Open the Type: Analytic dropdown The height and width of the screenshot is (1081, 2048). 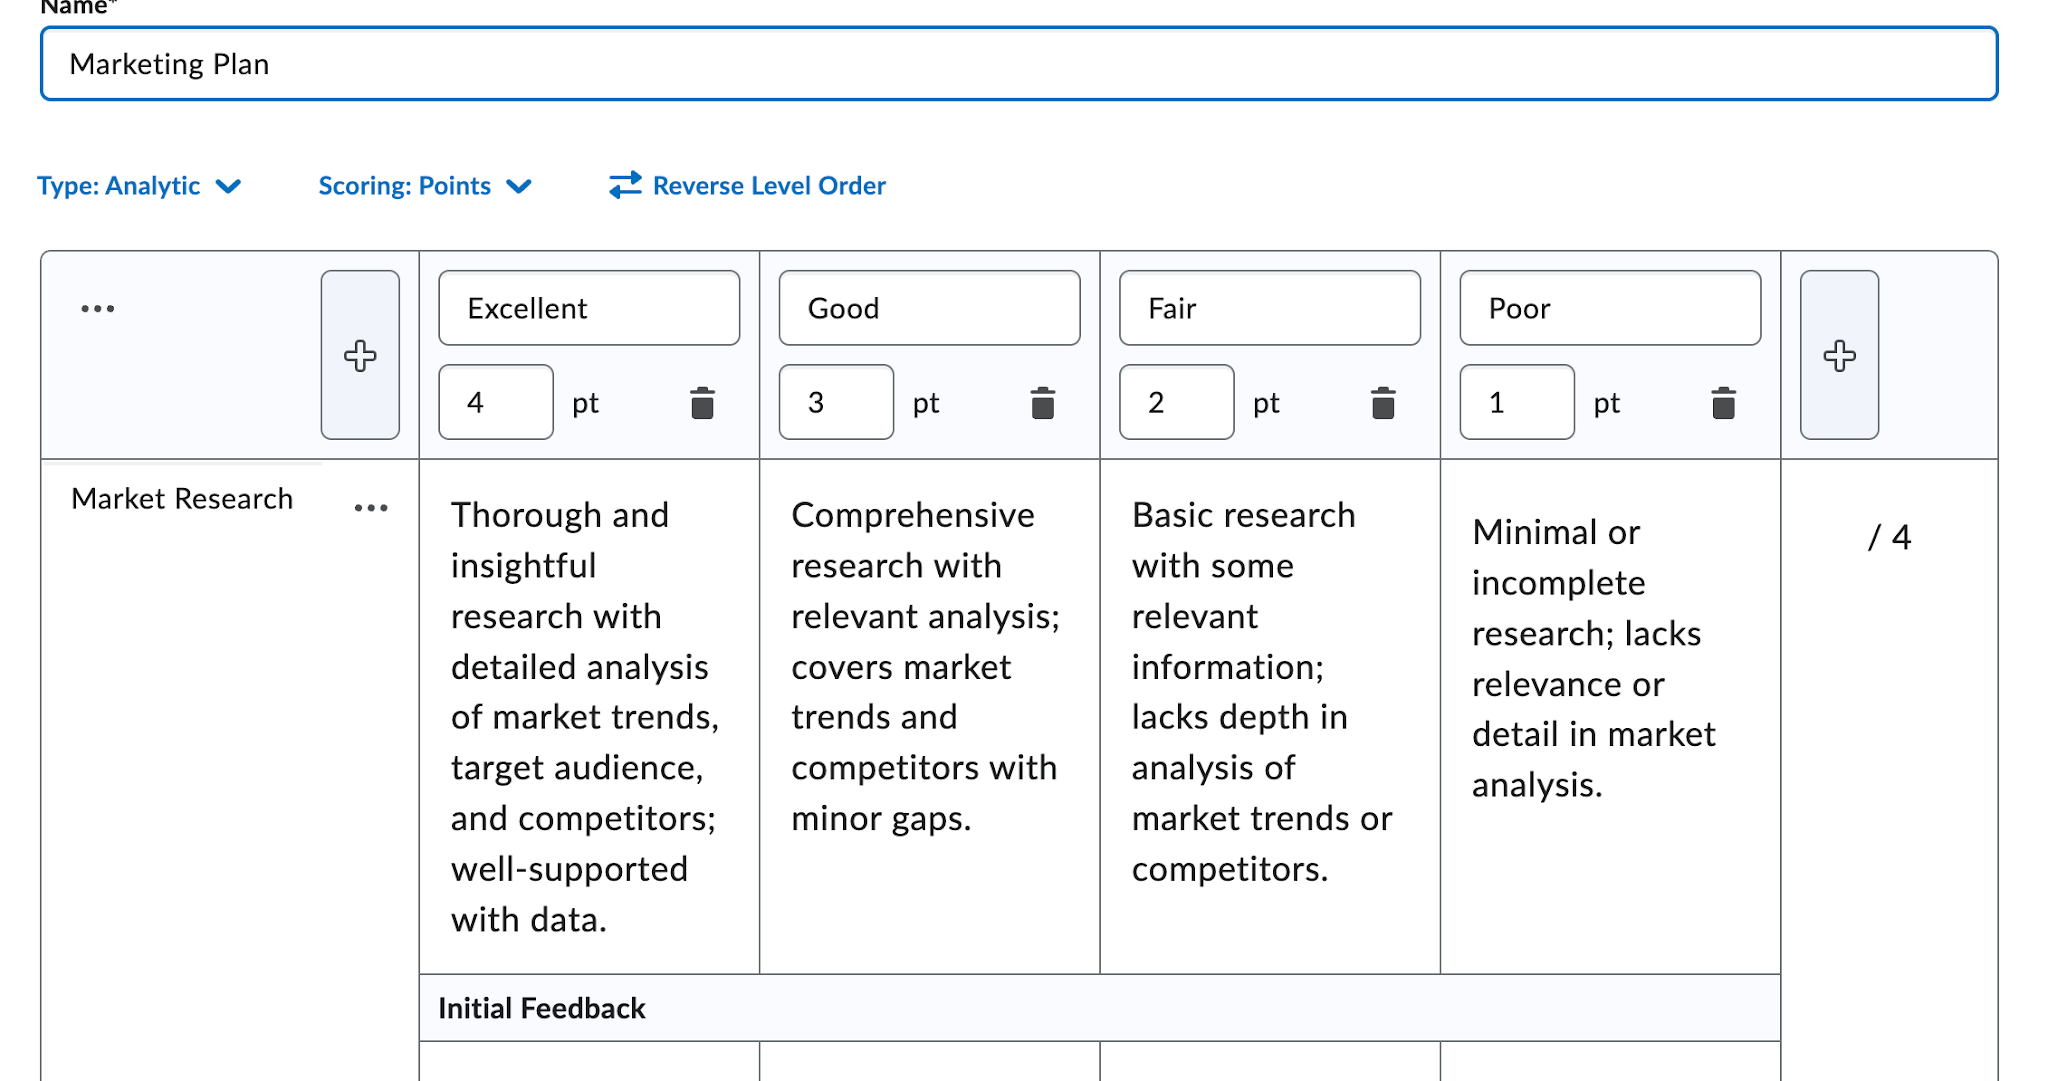point(139,186)
